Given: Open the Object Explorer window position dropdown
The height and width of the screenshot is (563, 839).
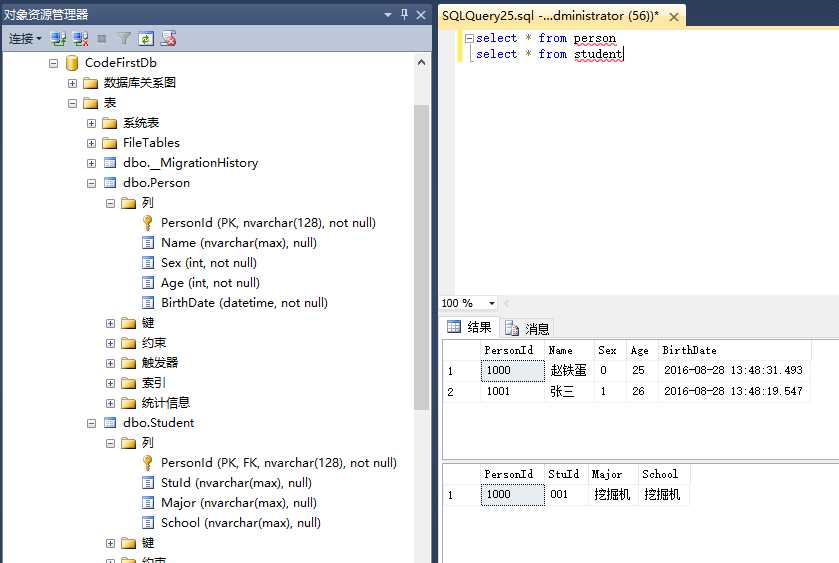Looking at the screenshot, I should (388, 15).
